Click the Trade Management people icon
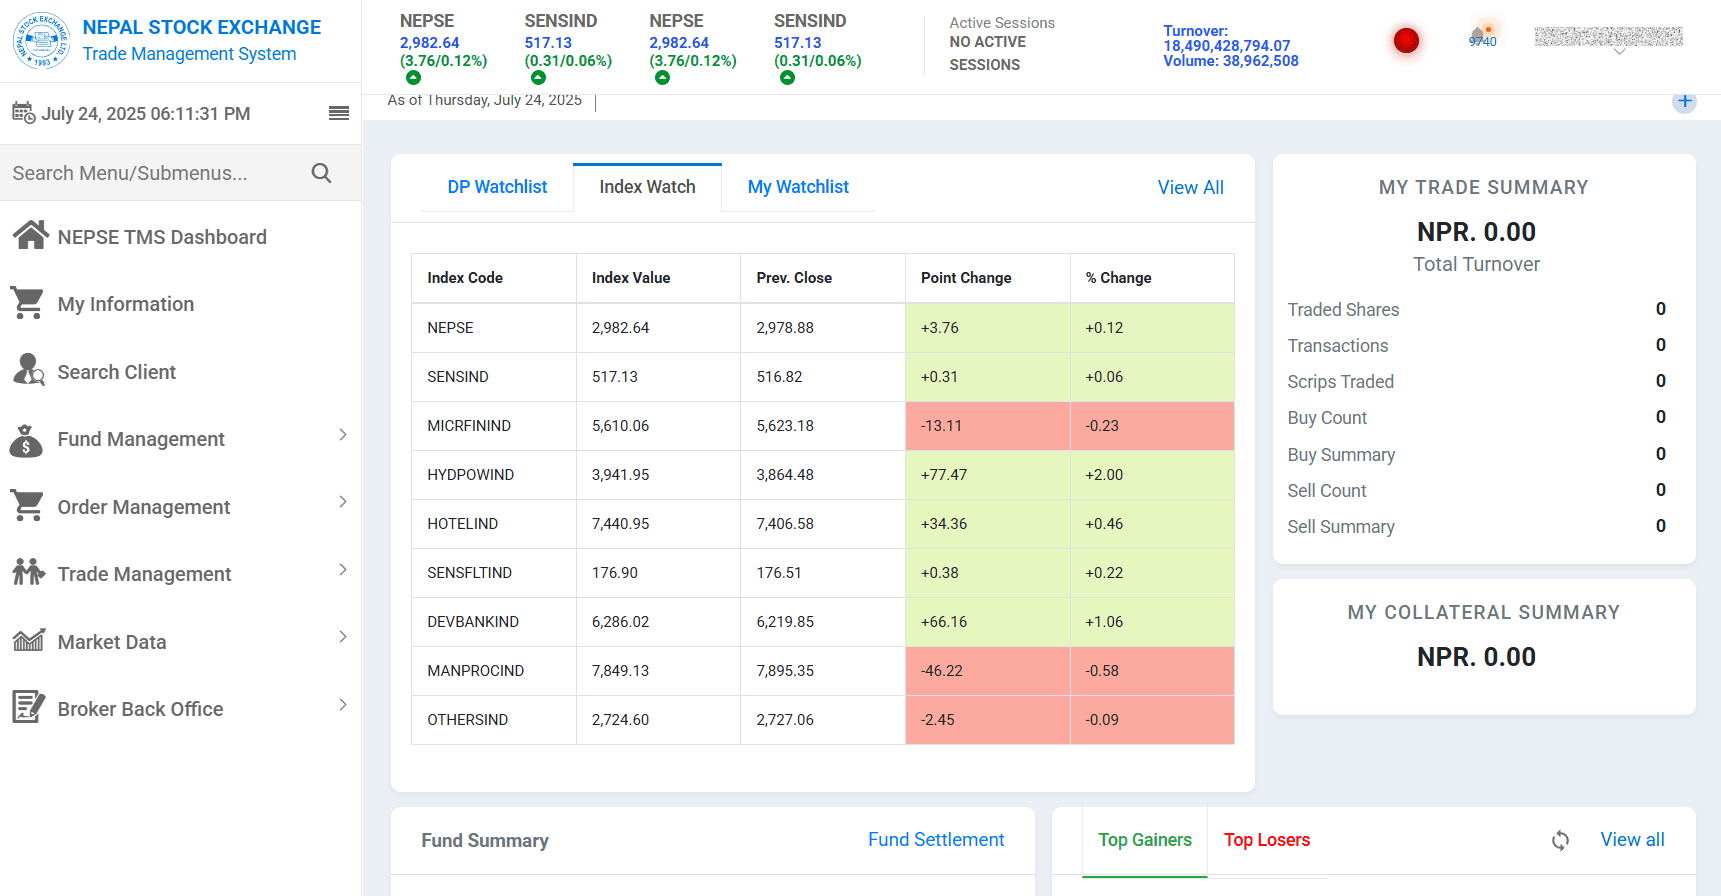The image size is (1721, 896). coord(28,573)
